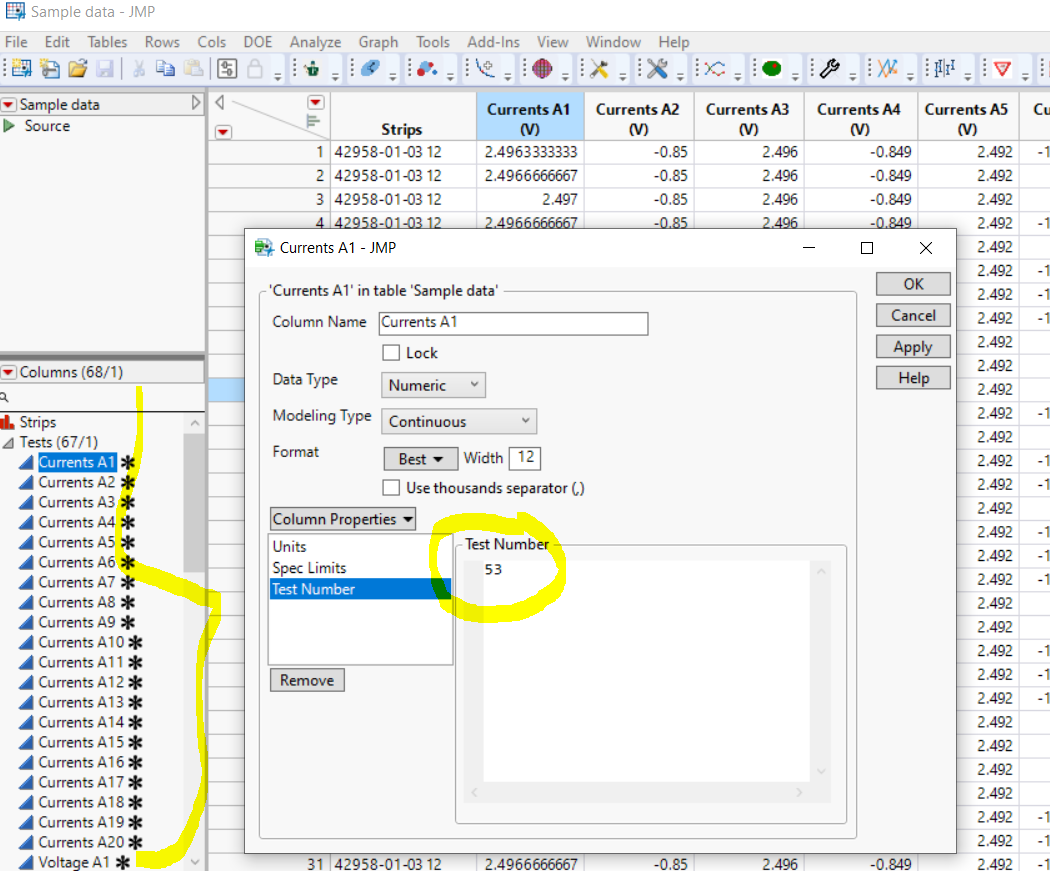Toggle the Lock checkbox

390,352
